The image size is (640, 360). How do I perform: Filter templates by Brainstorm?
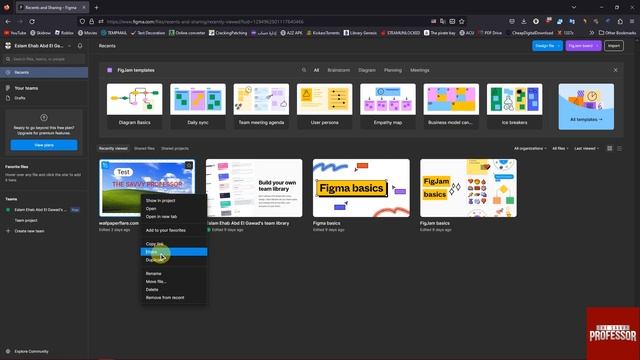point(338,70)
